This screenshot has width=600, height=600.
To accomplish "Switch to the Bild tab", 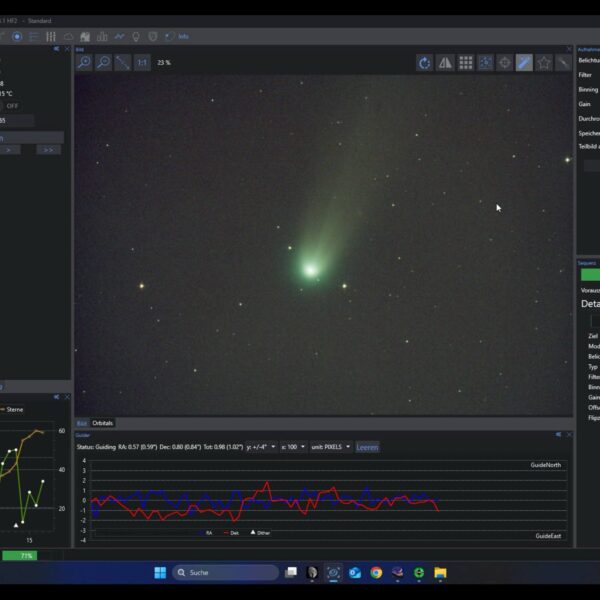I will [x=82, y=423].
